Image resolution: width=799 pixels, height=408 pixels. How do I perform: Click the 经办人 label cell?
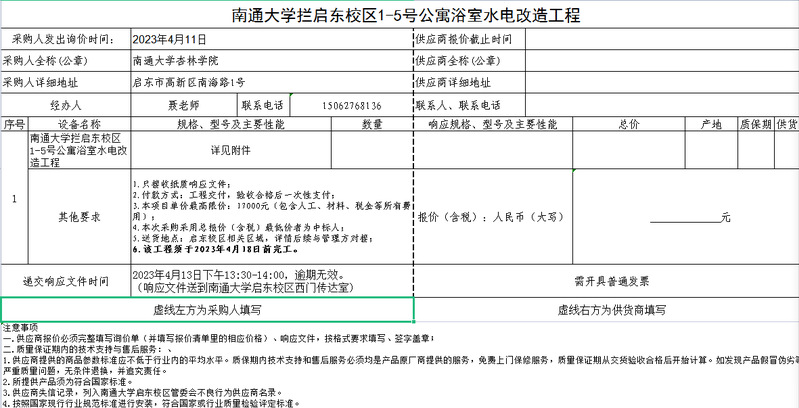pyautogui.click(x=66, y=105)
